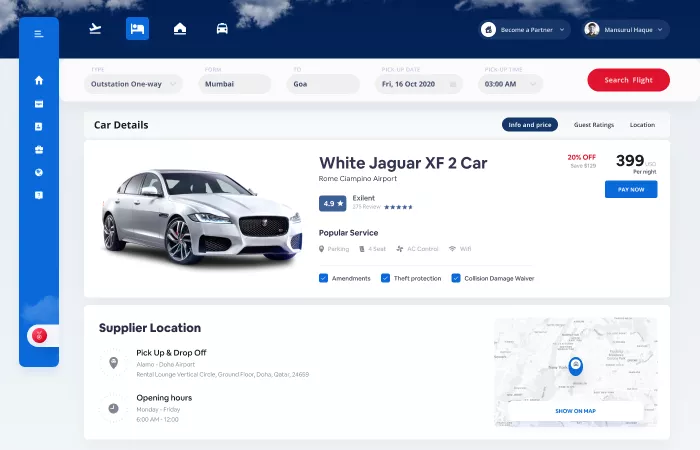700x450 pixels.
Task: Open the Fri, 16 Oct 2020 date picker
Action: [x=419, y=84]
